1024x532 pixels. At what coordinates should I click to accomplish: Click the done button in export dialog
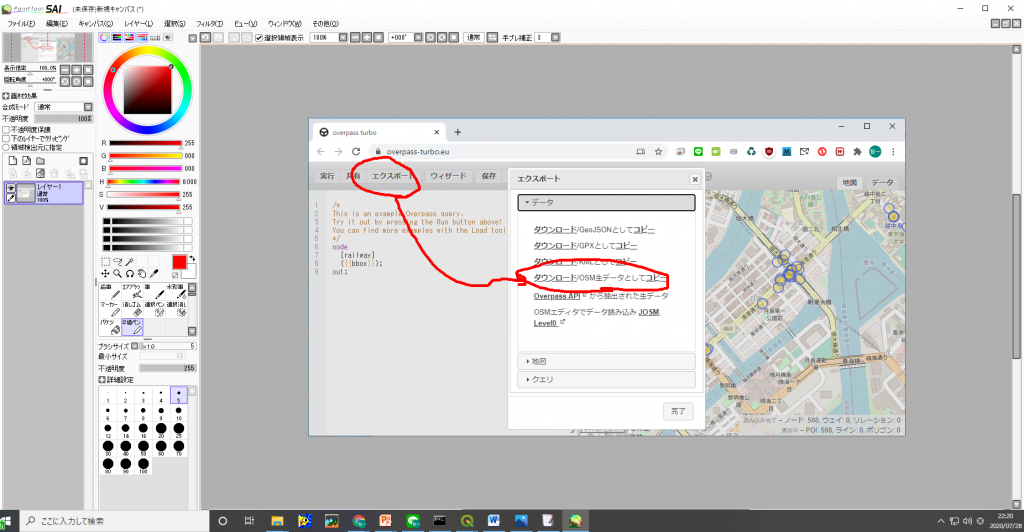pos(678,411)
